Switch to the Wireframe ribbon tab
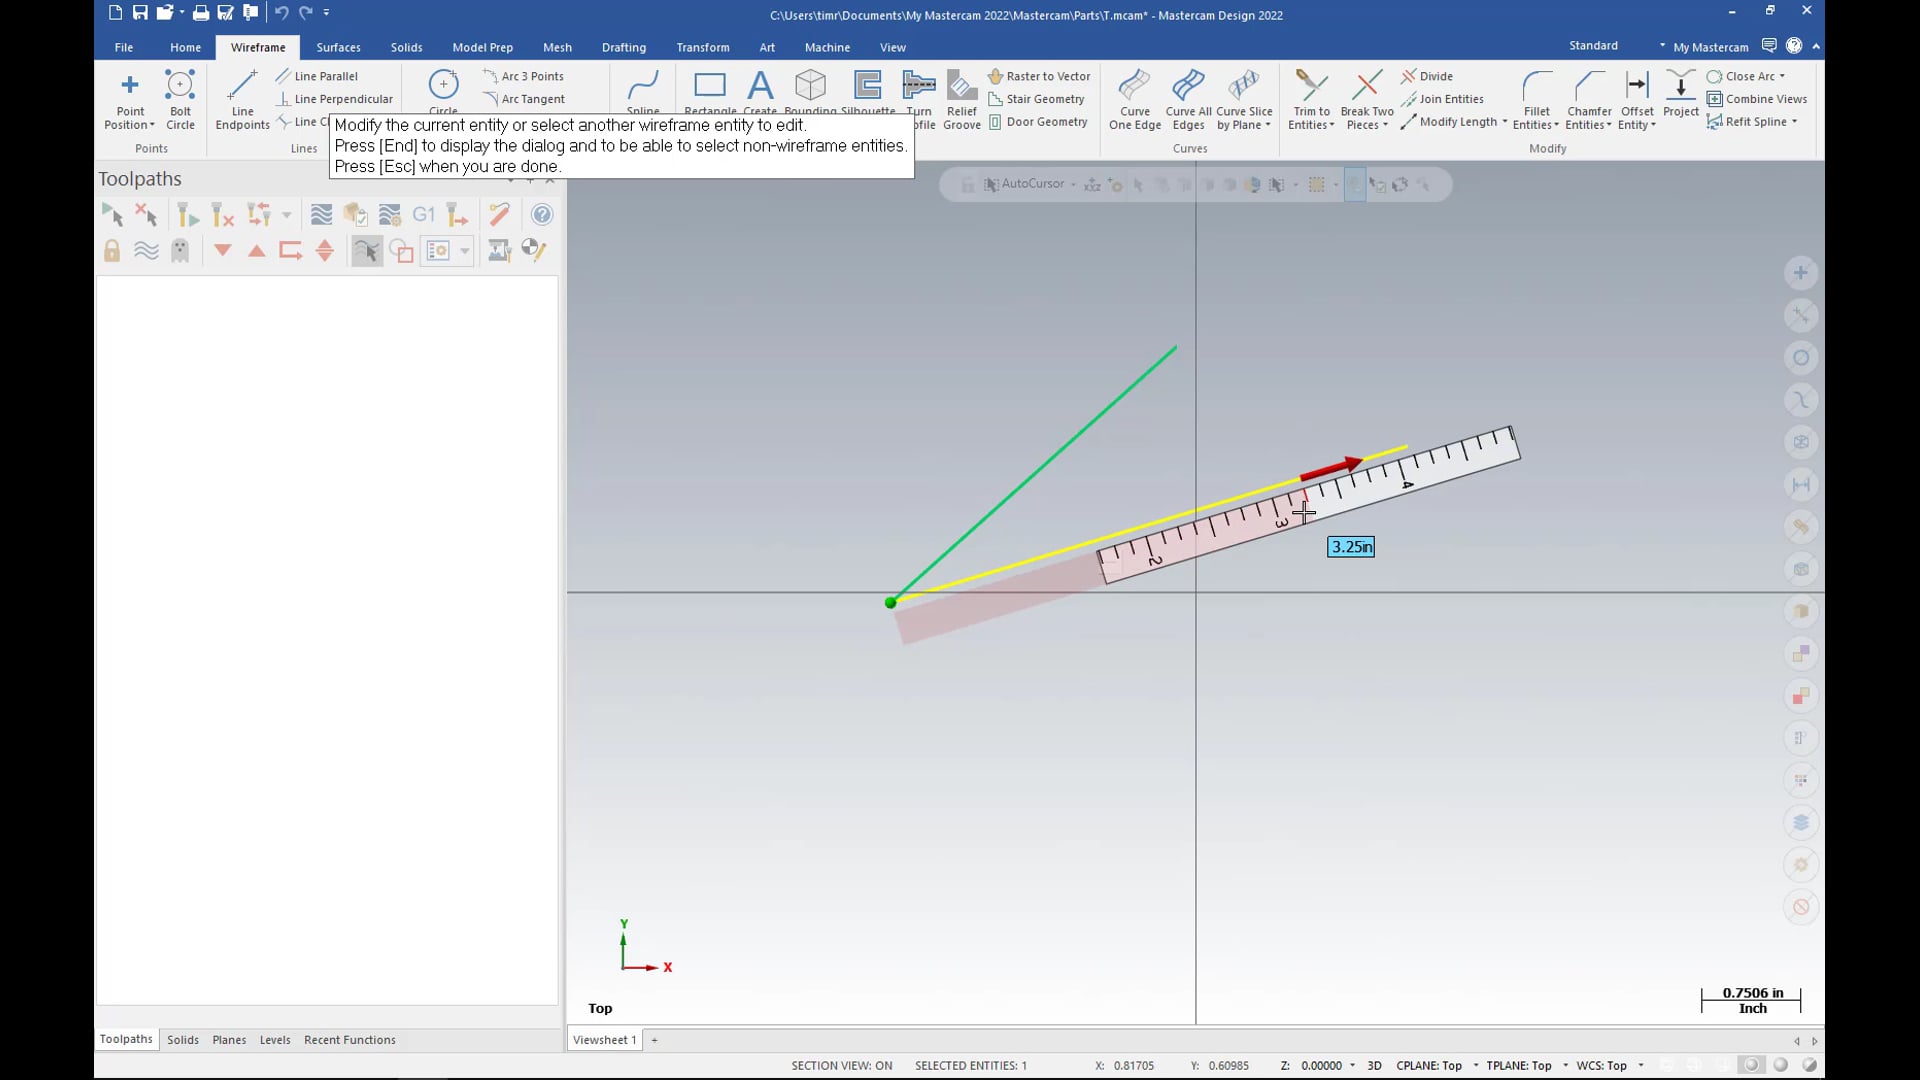The height and width of the screenshot is (1080, 1920). coord(257,46)
